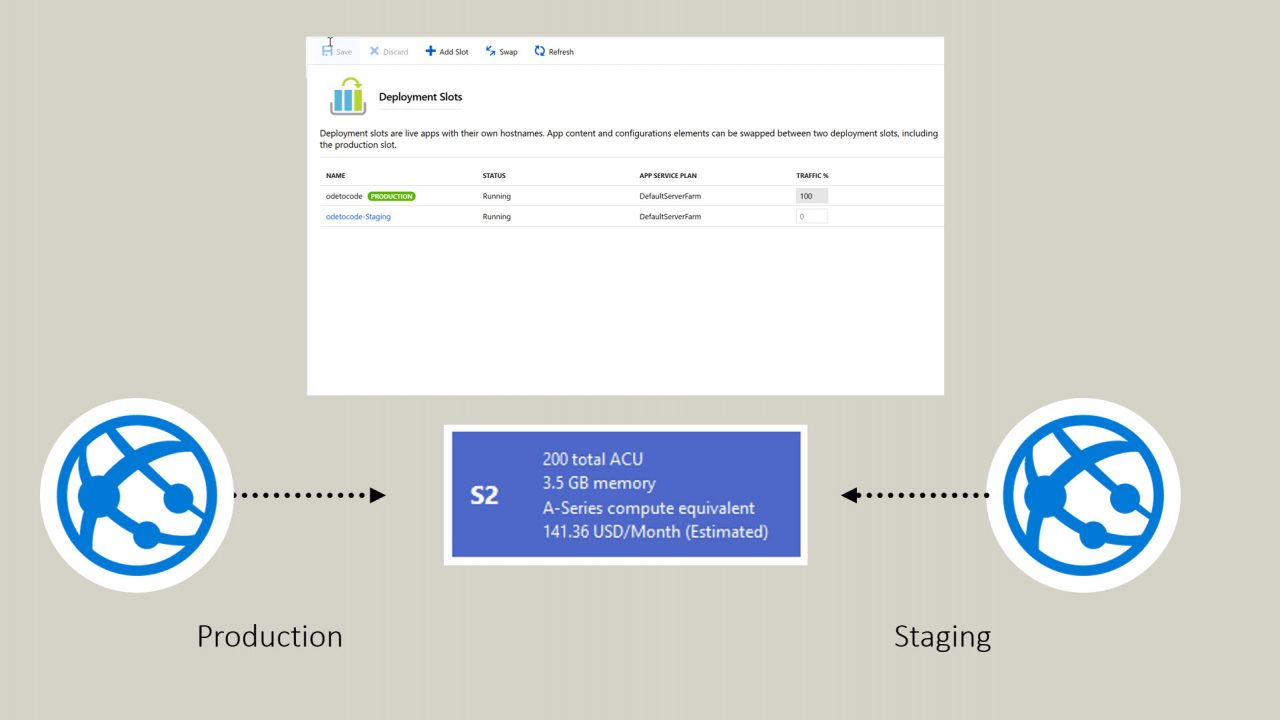Click Running status in odetocode-Staging row
1280x720 pixels.
tap(496, 216)
